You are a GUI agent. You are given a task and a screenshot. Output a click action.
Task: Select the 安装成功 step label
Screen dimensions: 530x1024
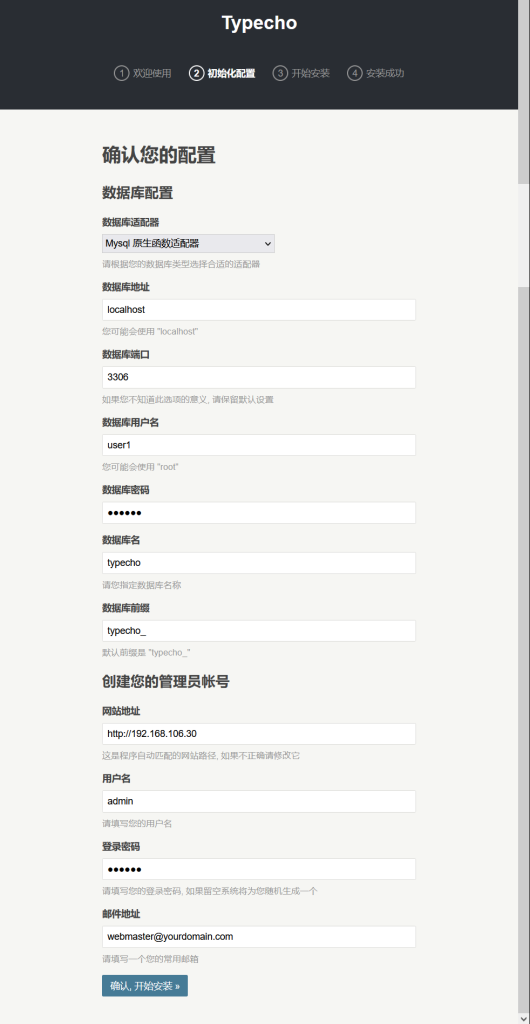[385, 73]
